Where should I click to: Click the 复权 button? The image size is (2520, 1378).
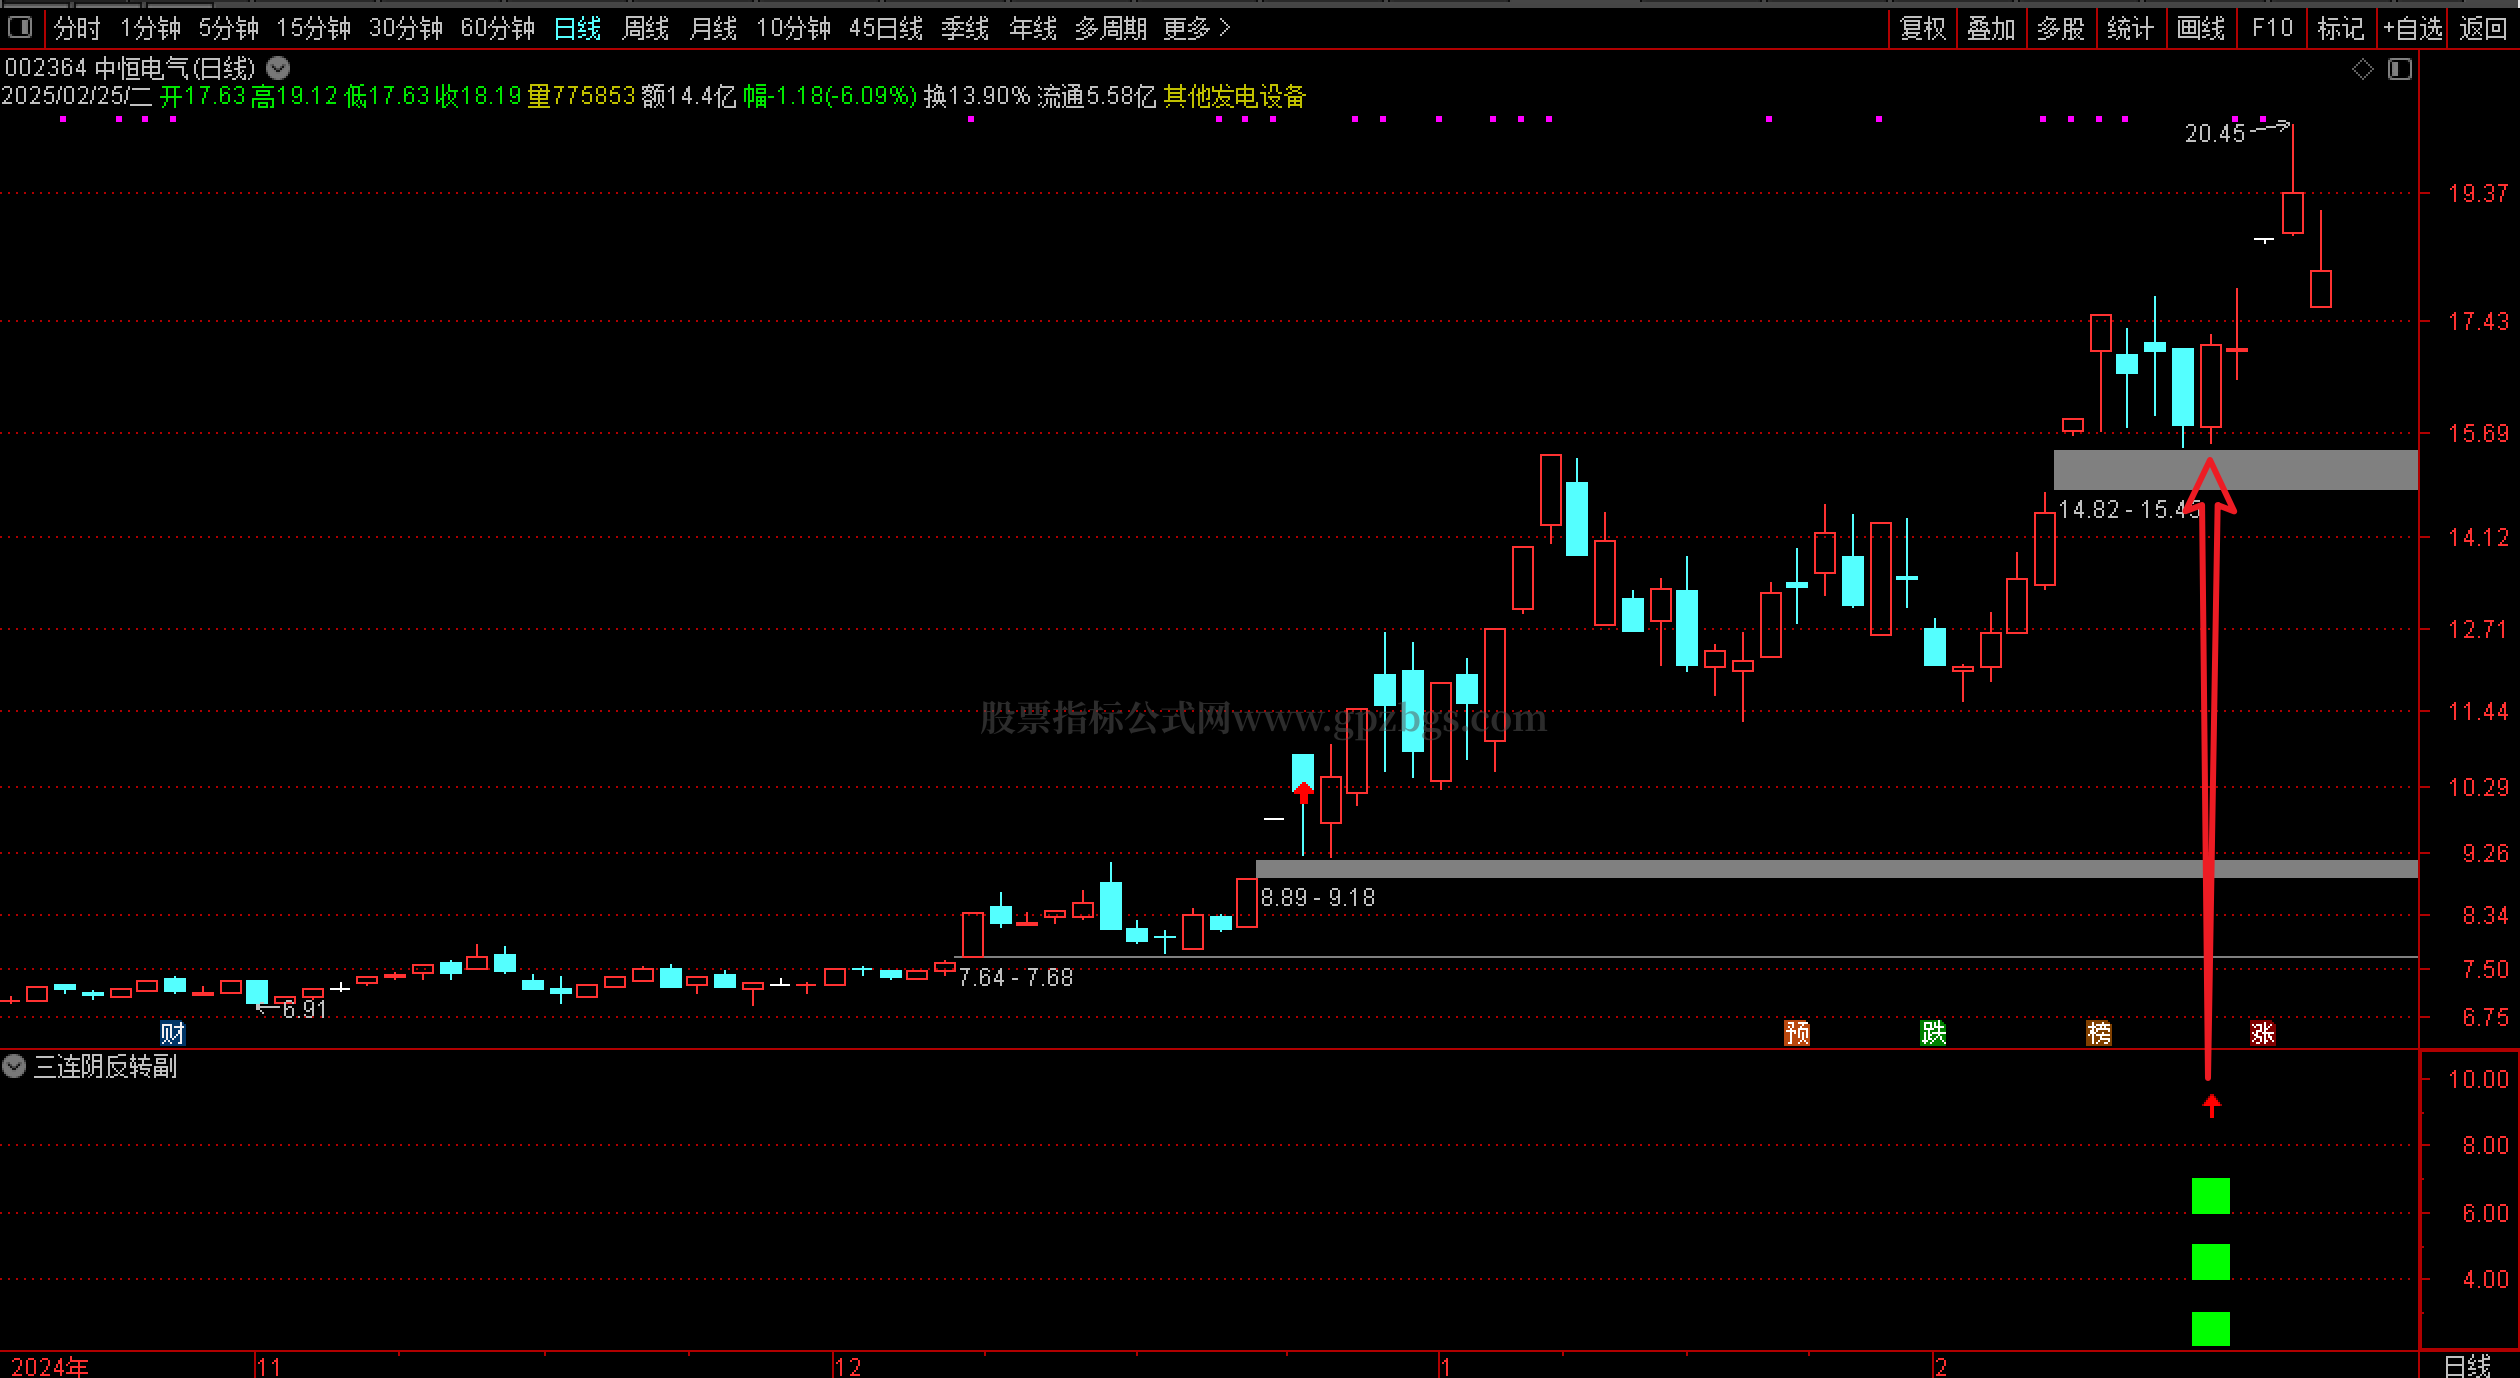pos(1923,28)
